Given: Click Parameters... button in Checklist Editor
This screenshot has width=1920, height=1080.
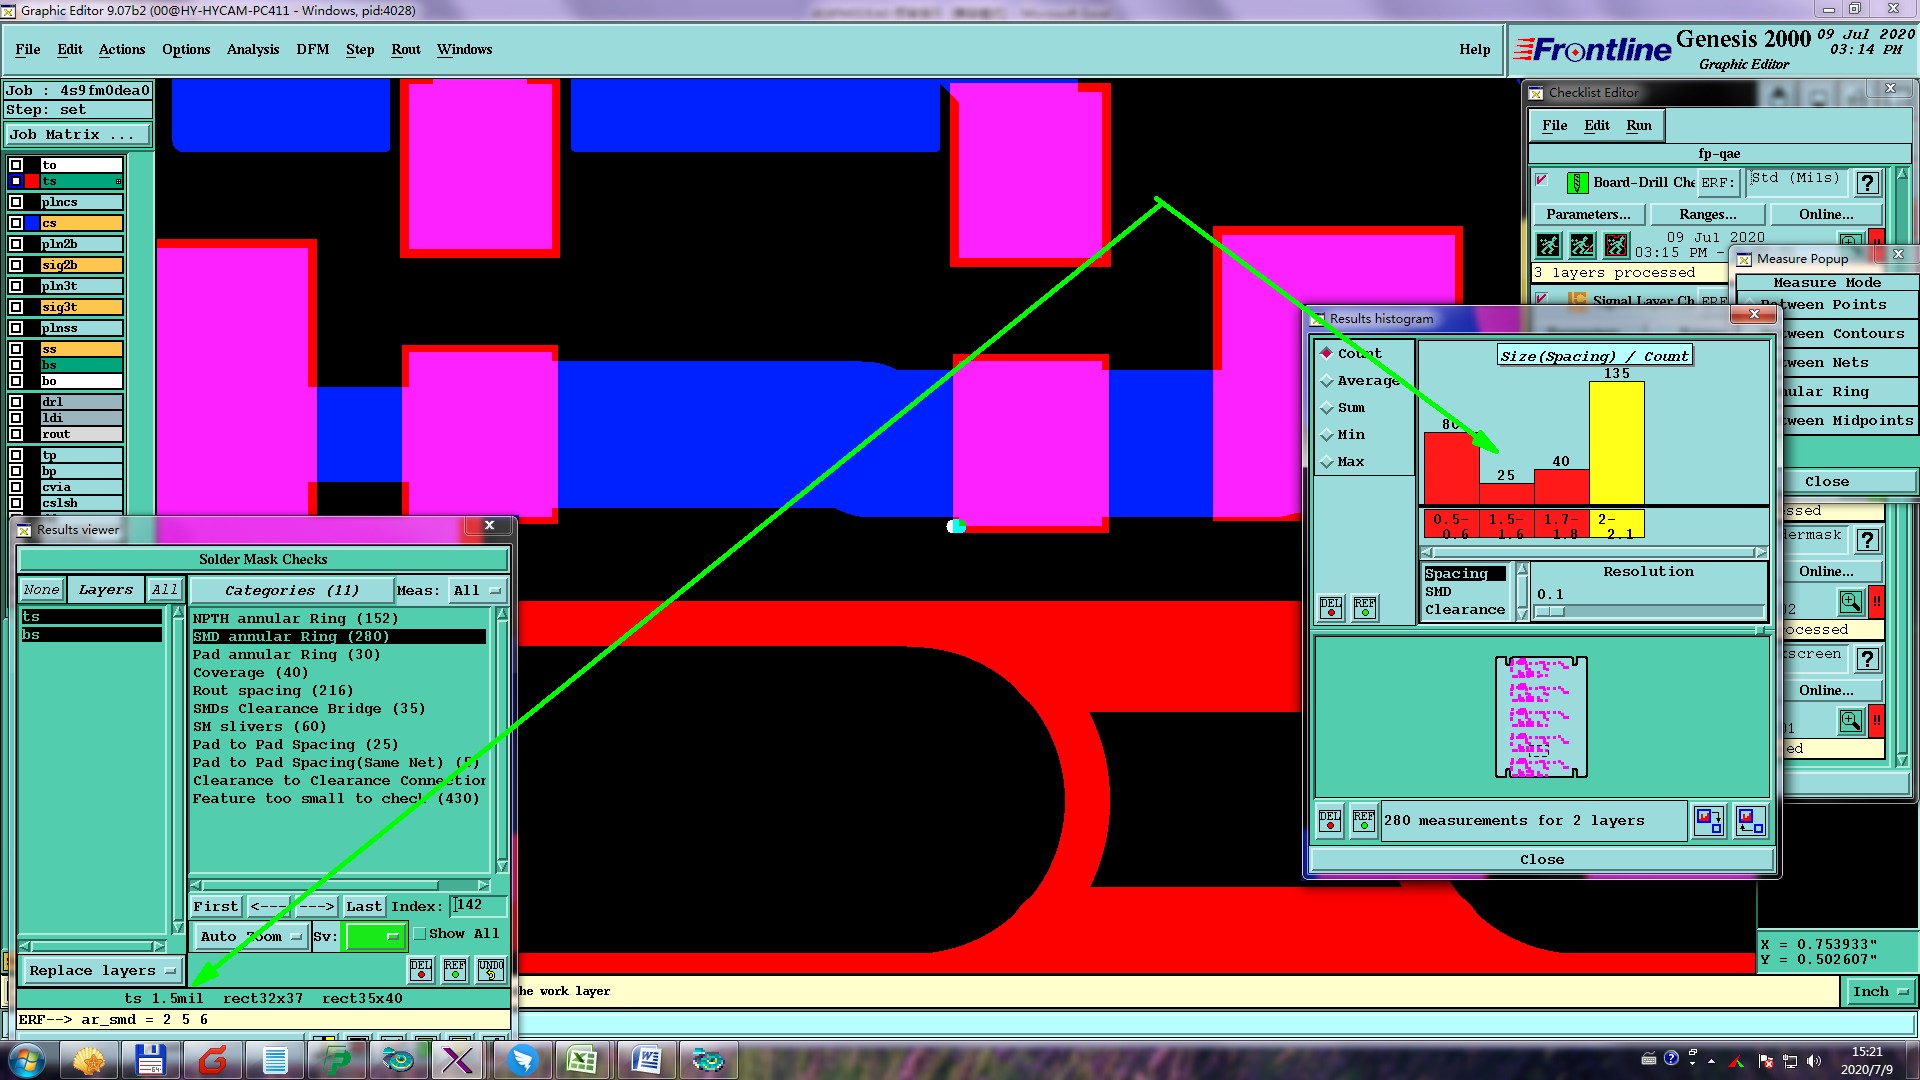Looking at the screenshot, I should coord(1588,214).
